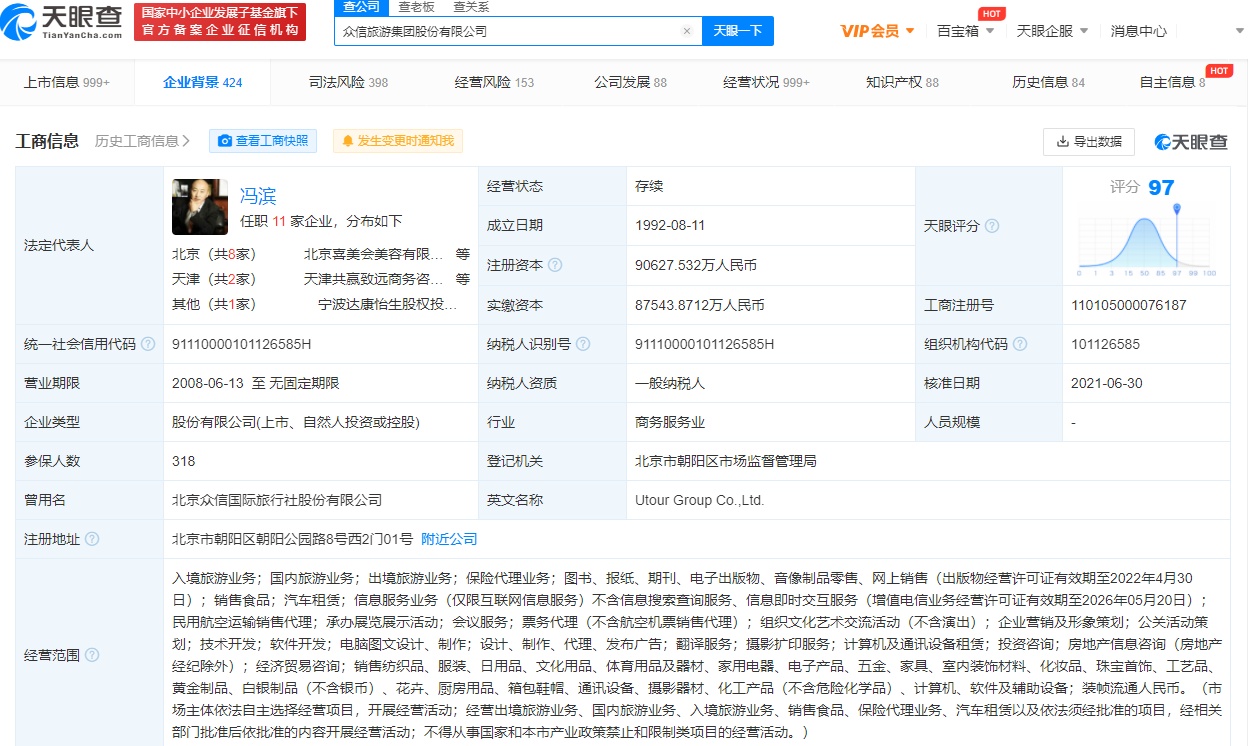Select the 企业背景 tab
Image resolution: width=1248 pixels, height=746 pixels.
203,82
